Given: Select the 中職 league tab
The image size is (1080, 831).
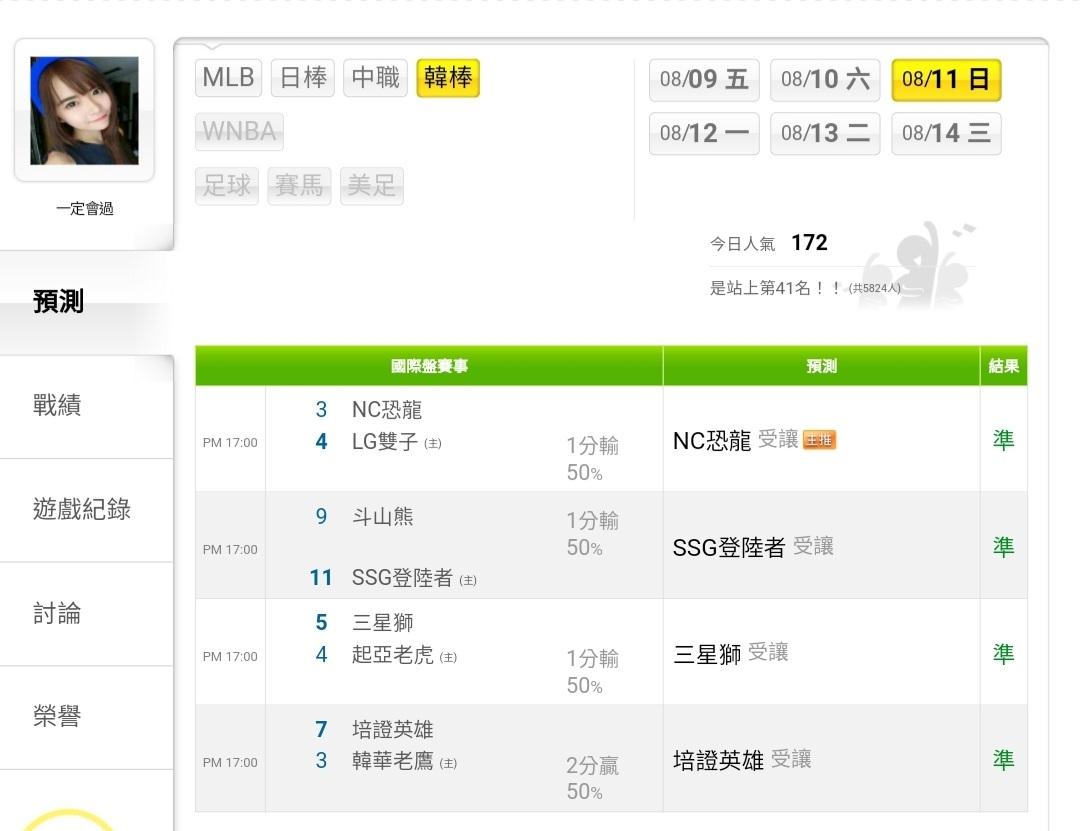Looking at the screenshot, I should [375, 77].
